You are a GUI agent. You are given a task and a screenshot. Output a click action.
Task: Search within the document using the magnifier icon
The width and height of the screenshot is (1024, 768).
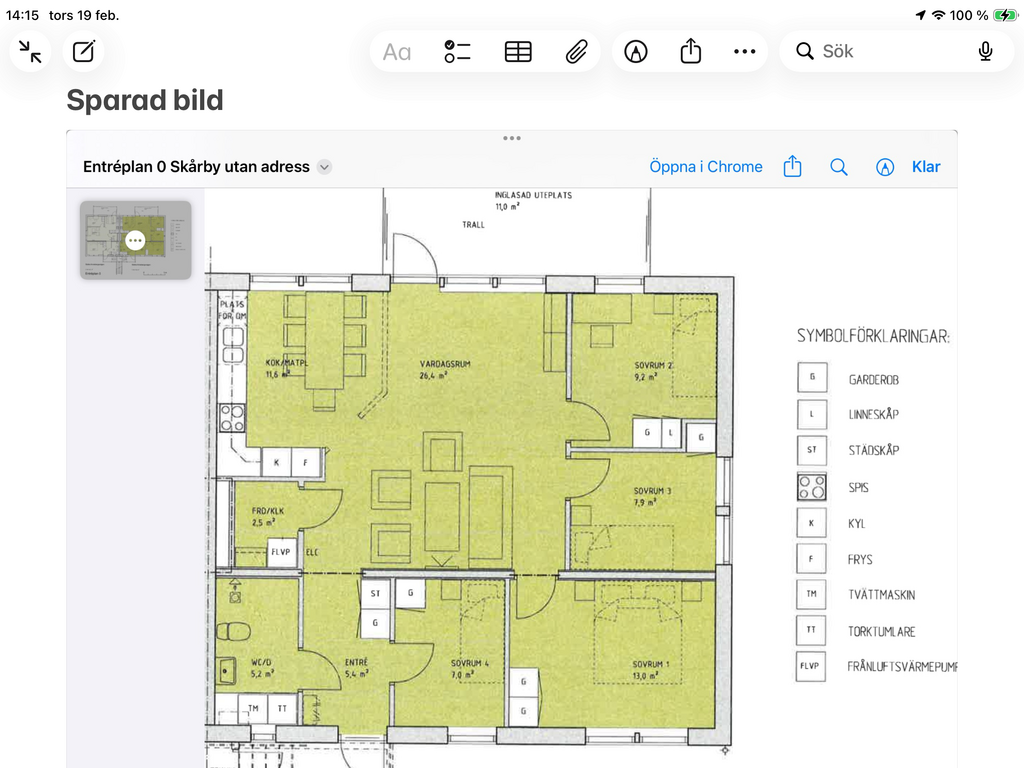[839, 167]
